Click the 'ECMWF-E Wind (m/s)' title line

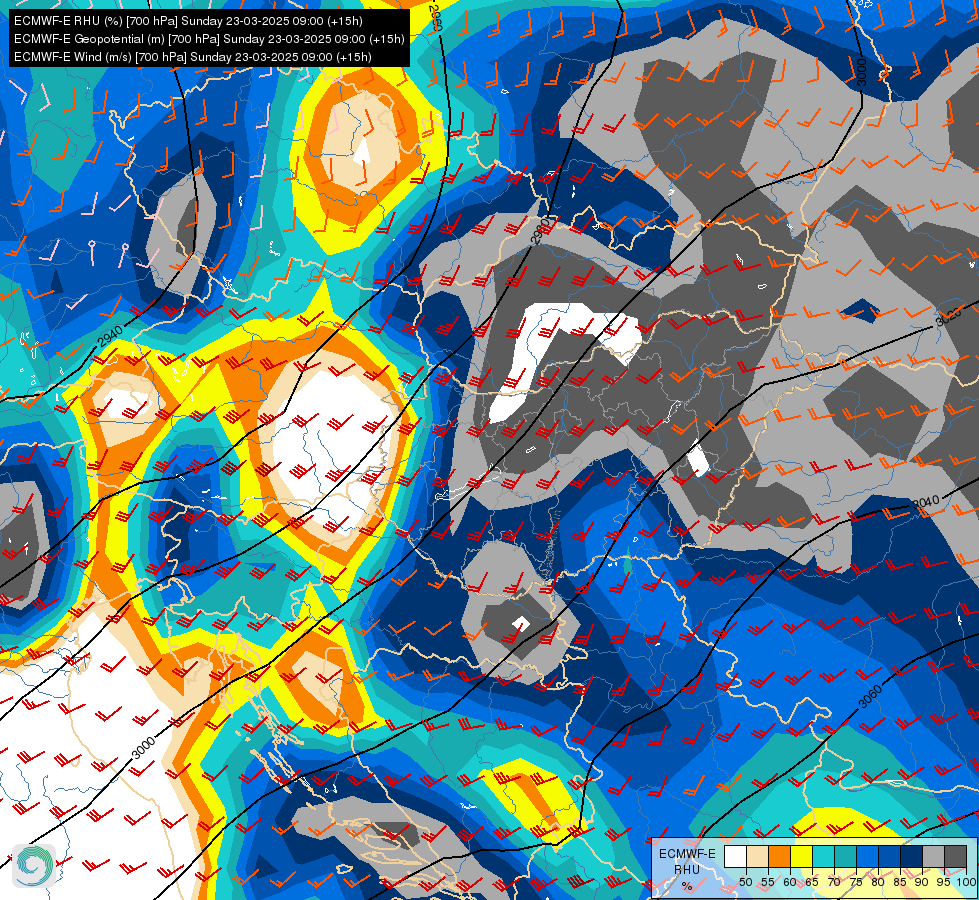coord(193,57)
